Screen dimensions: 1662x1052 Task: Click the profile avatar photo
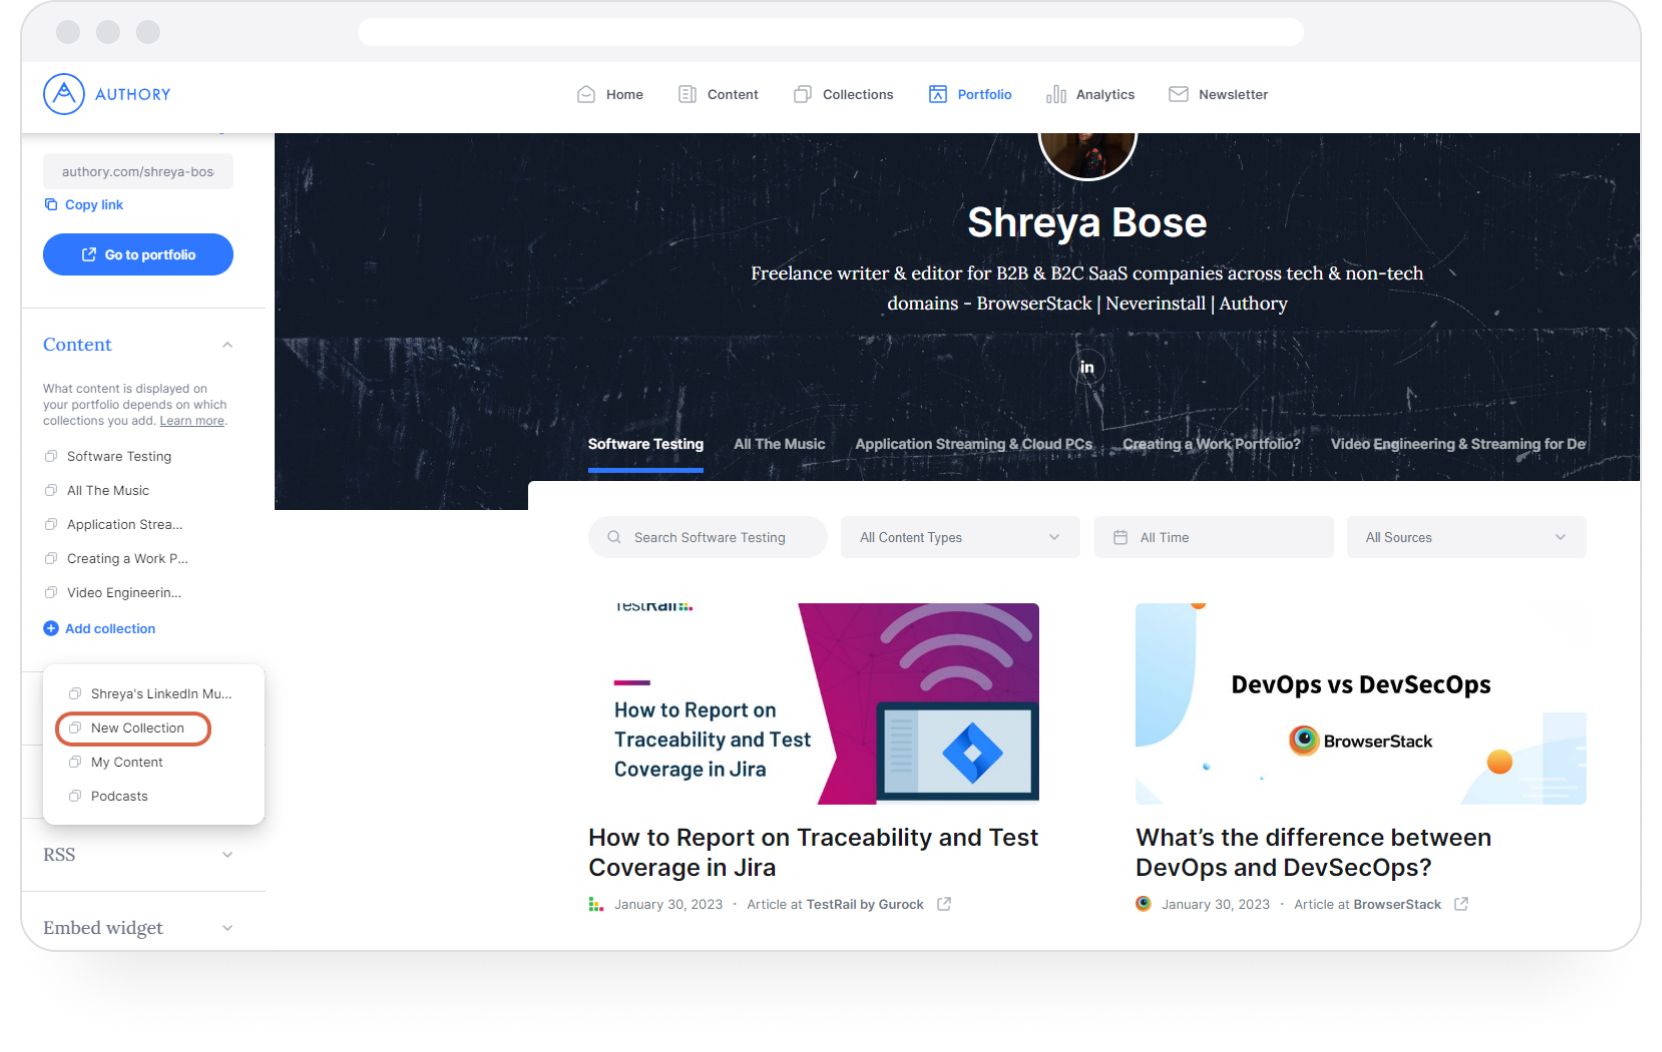click(x=1087, y=155)
